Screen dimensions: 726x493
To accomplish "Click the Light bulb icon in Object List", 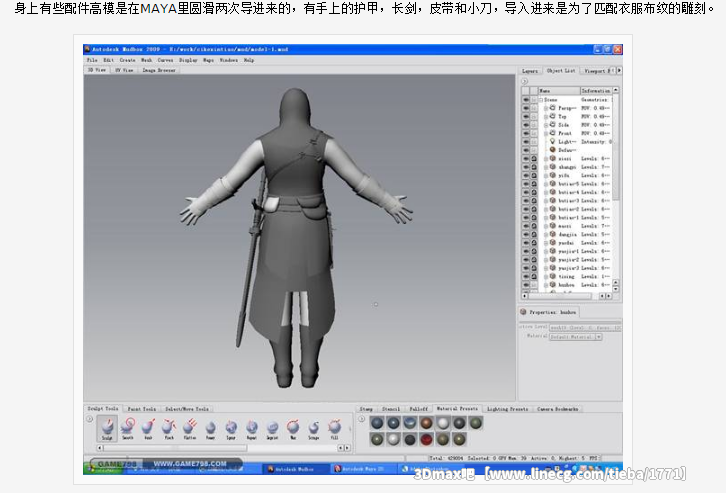I will click(x=552, y=142).
